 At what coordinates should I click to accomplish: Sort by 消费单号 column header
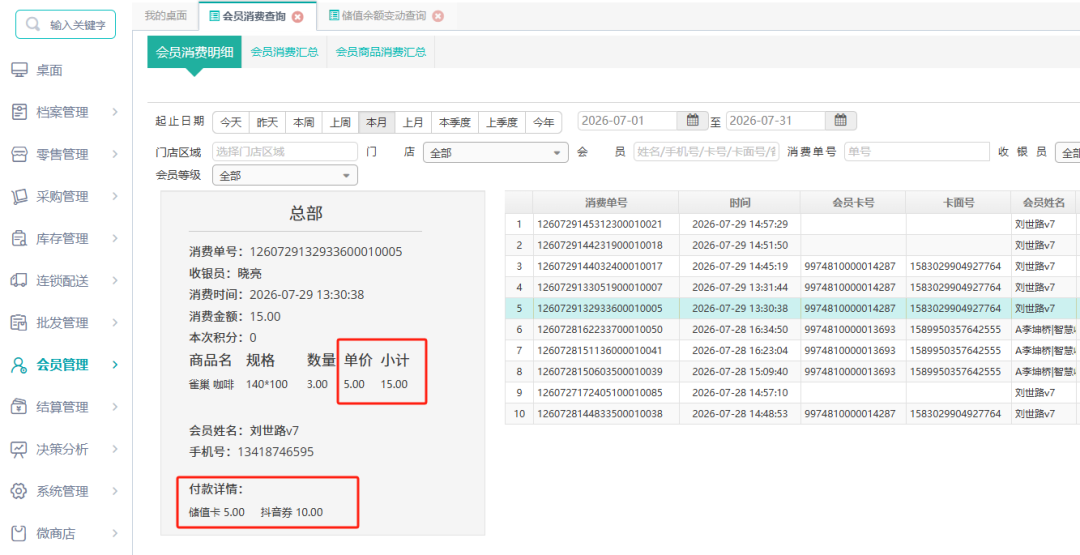coord(606,202)
